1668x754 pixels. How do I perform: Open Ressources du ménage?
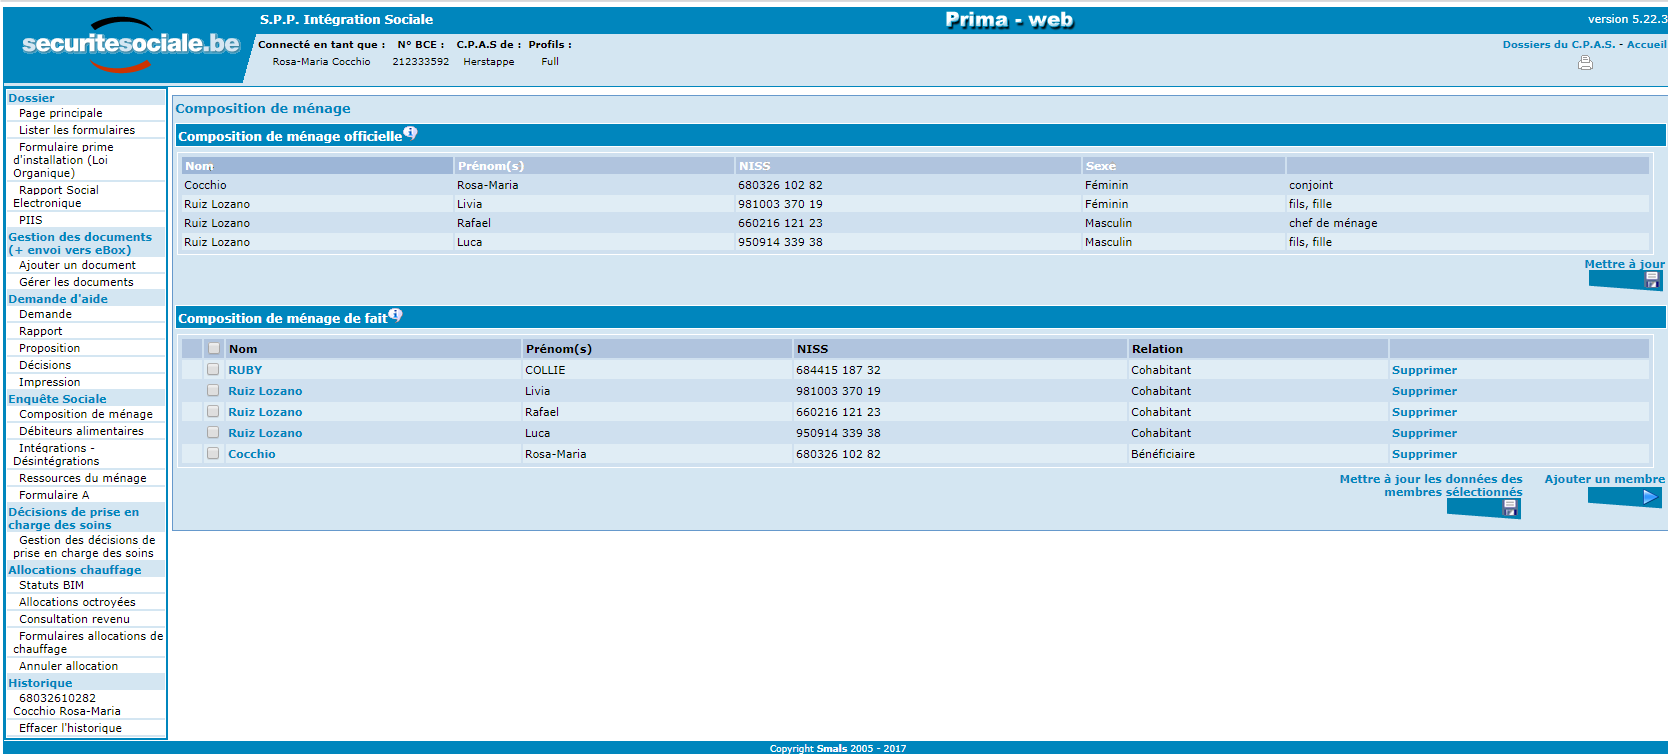(83, 478)
